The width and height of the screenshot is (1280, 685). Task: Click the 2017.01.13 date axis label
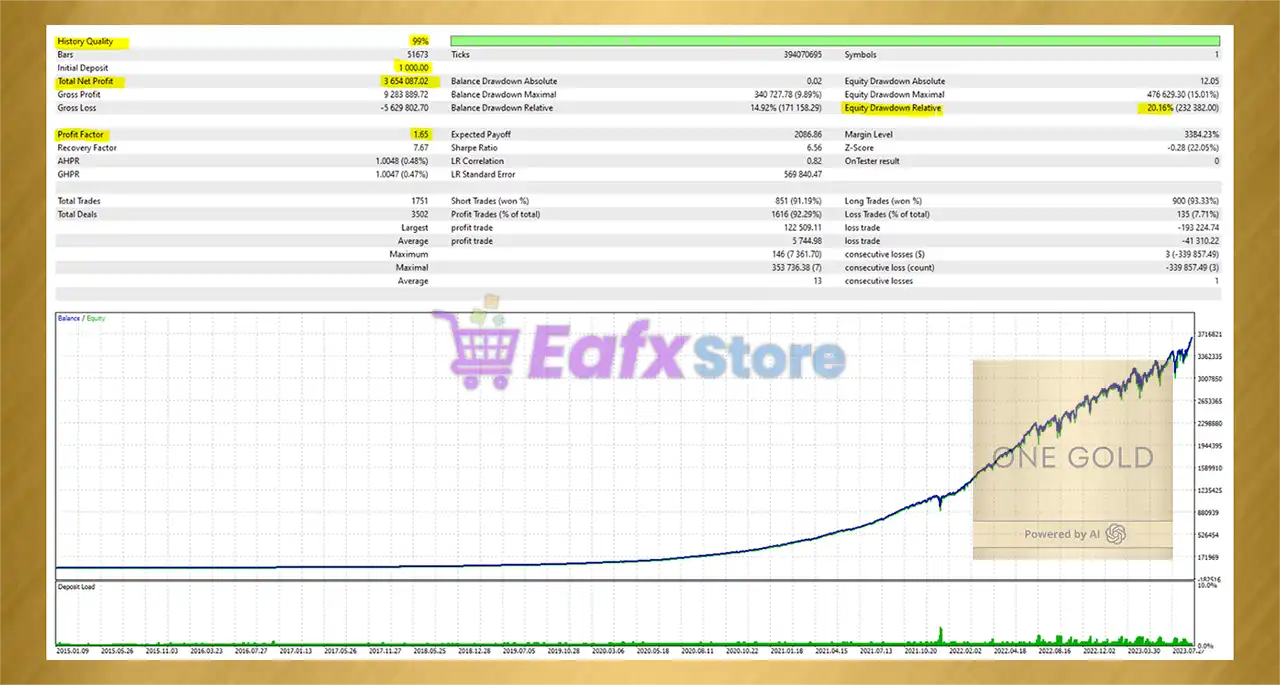tap(294, 651)
